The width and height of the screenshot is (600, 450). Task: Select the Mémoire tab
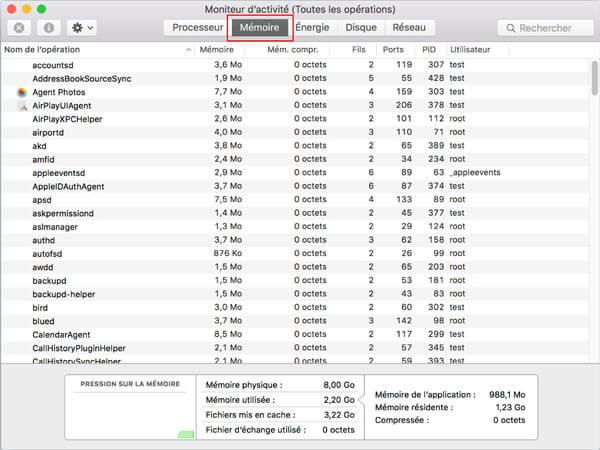pyautogui.click(x=259, y=28)
